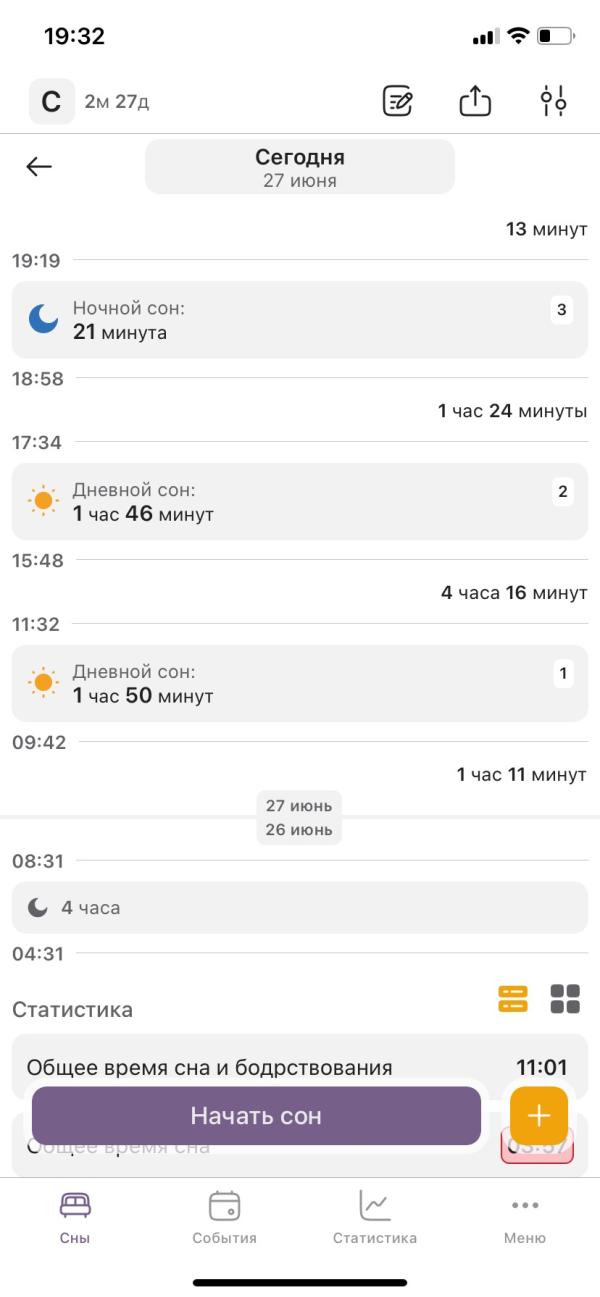Tap the badge number 3 on Ночной сон
600x1297 pixels.
pos(562,310)
